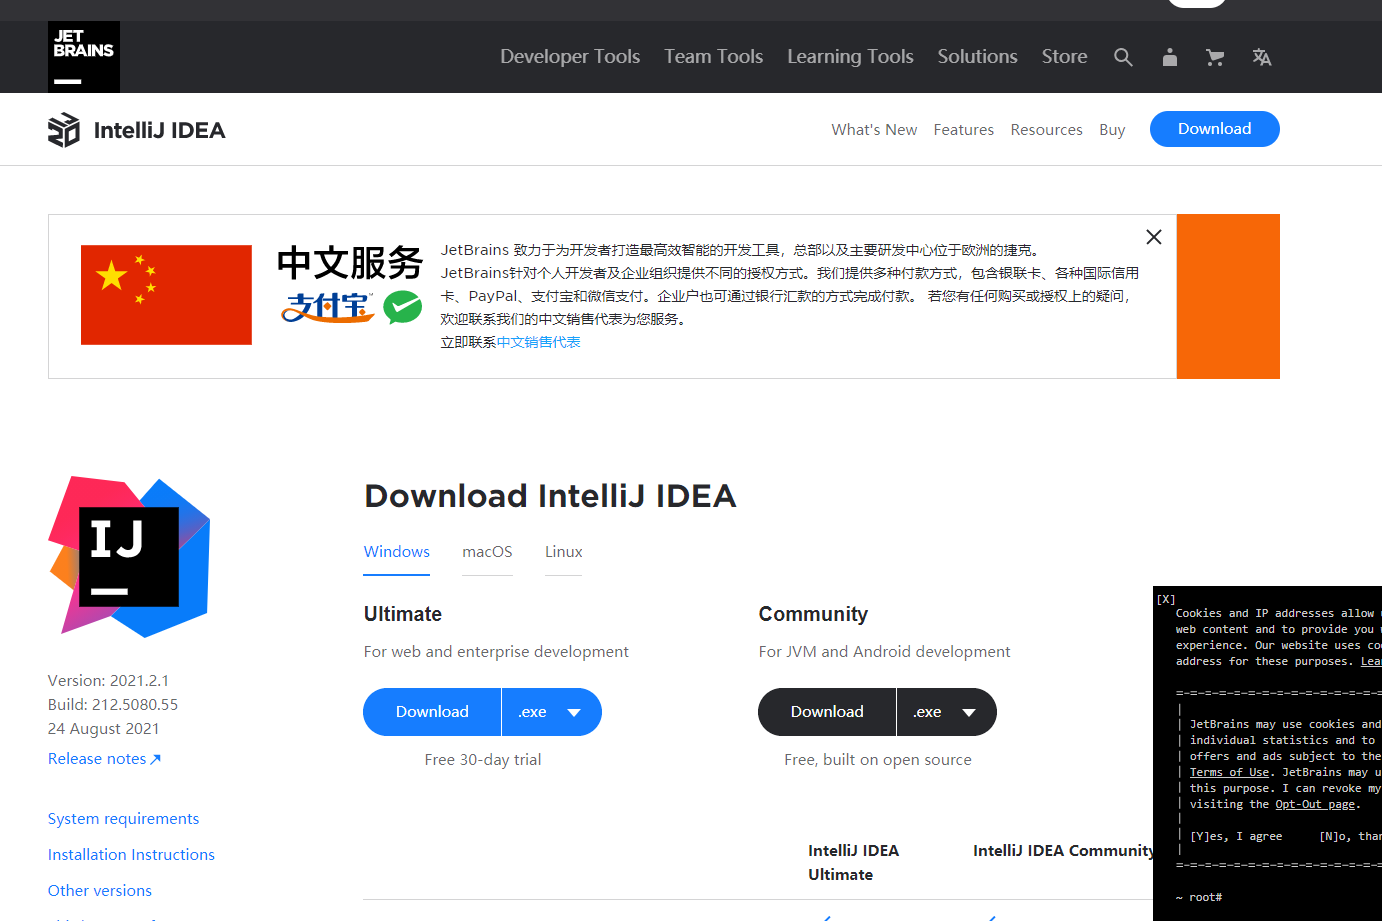
Task: Click the WeChat Pay icon in the banner
Action: coord(403,308)
